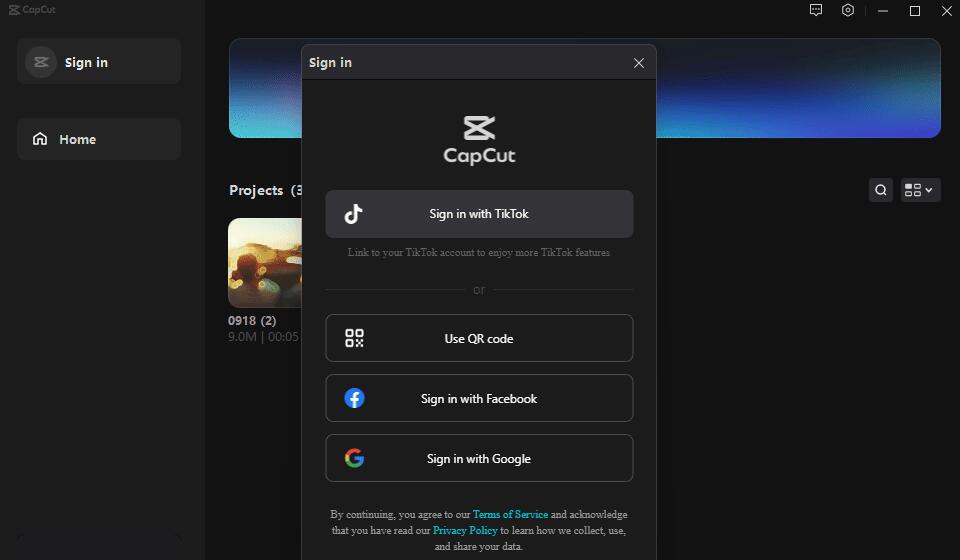Click the Facebook logo icon
The width and height of the screenshot is (960, 560).
pyautogui.click(x=354, y=398)
